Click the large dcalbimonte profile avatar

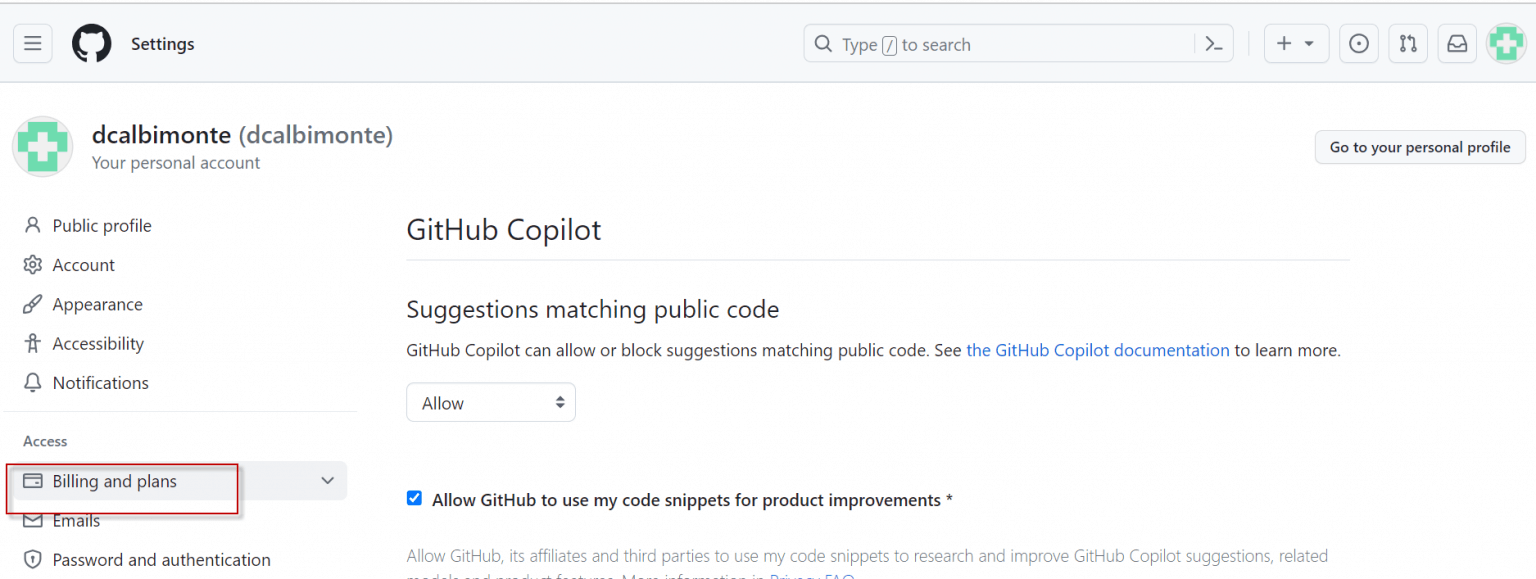(x=42, y=147)
